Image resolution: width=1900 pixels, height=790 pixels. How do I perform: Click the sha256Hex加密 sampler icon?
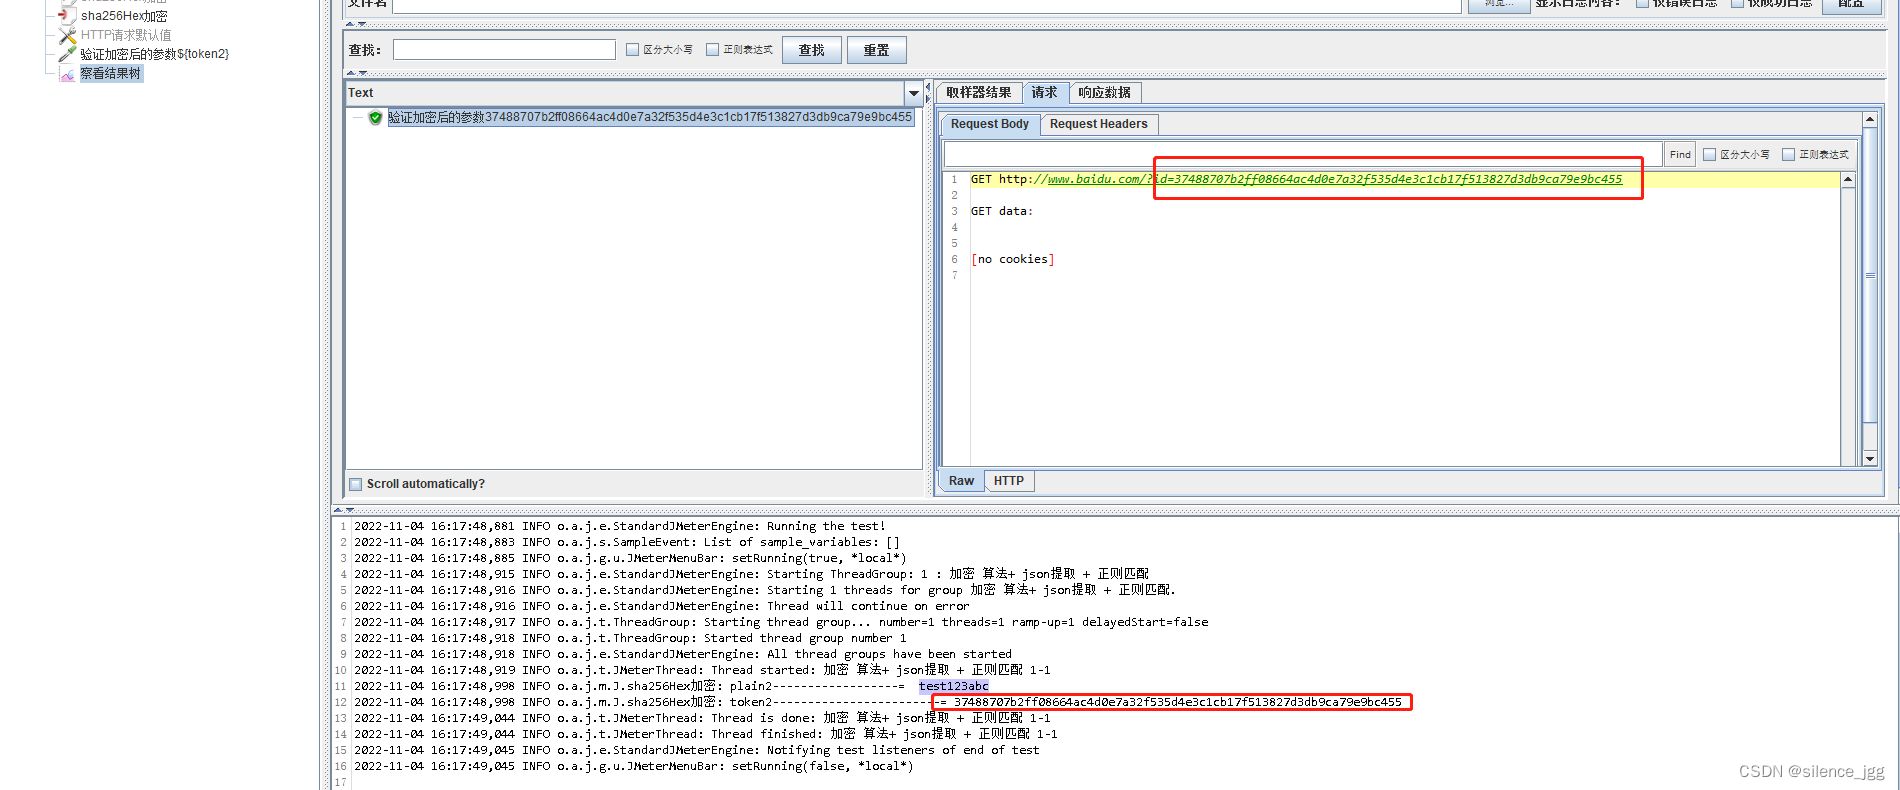pyautogui.click(x=67, y=15)
